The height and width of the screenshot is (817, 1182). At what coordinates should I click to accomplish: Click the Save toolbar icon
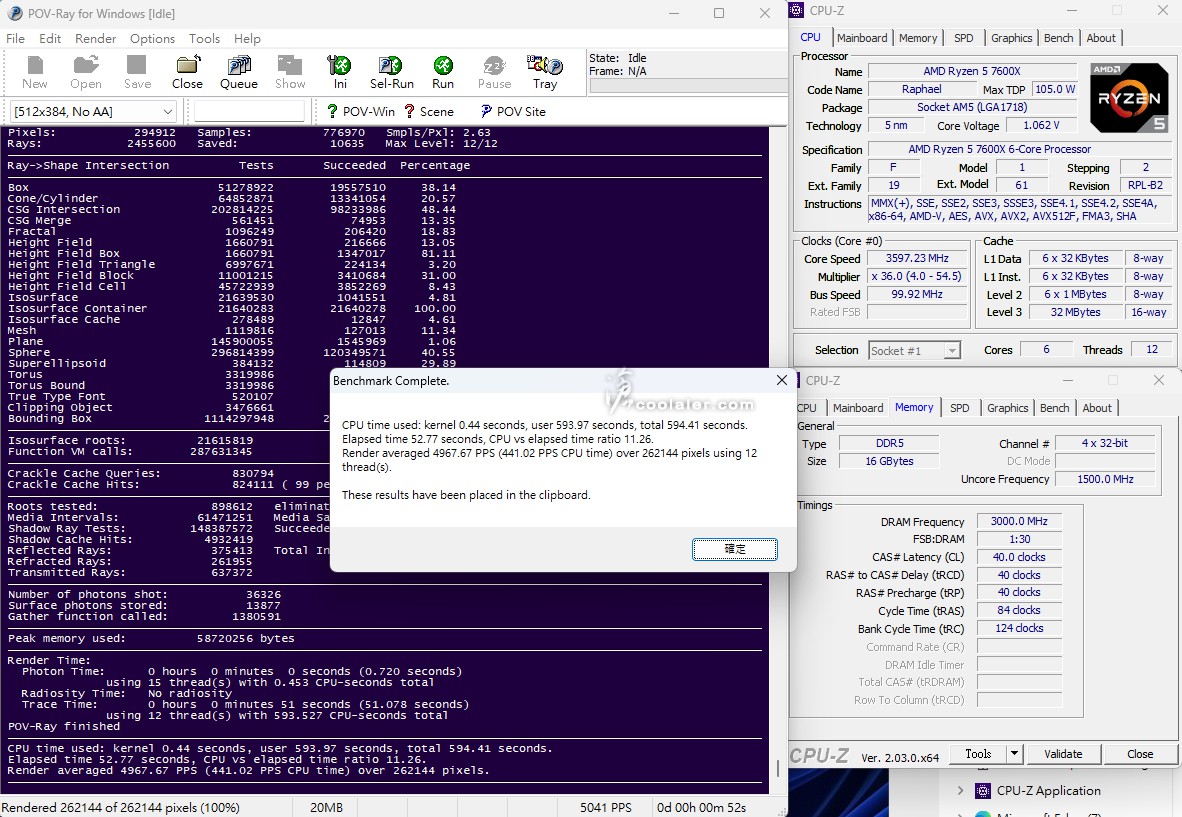(x=137, y=72)
